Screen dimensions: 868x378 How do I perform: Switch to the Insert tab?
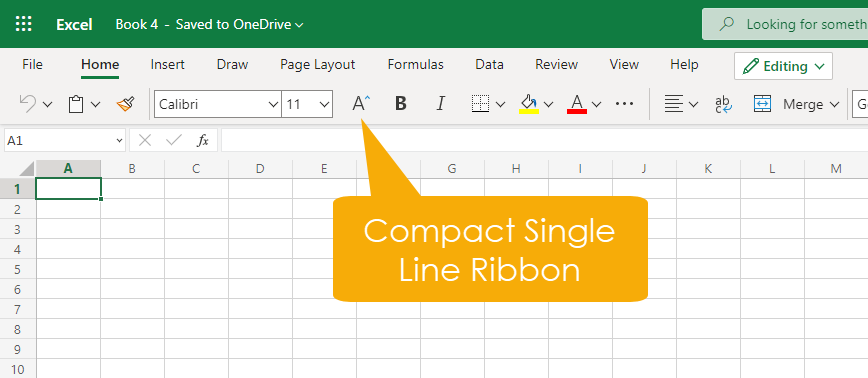(168, 65)
